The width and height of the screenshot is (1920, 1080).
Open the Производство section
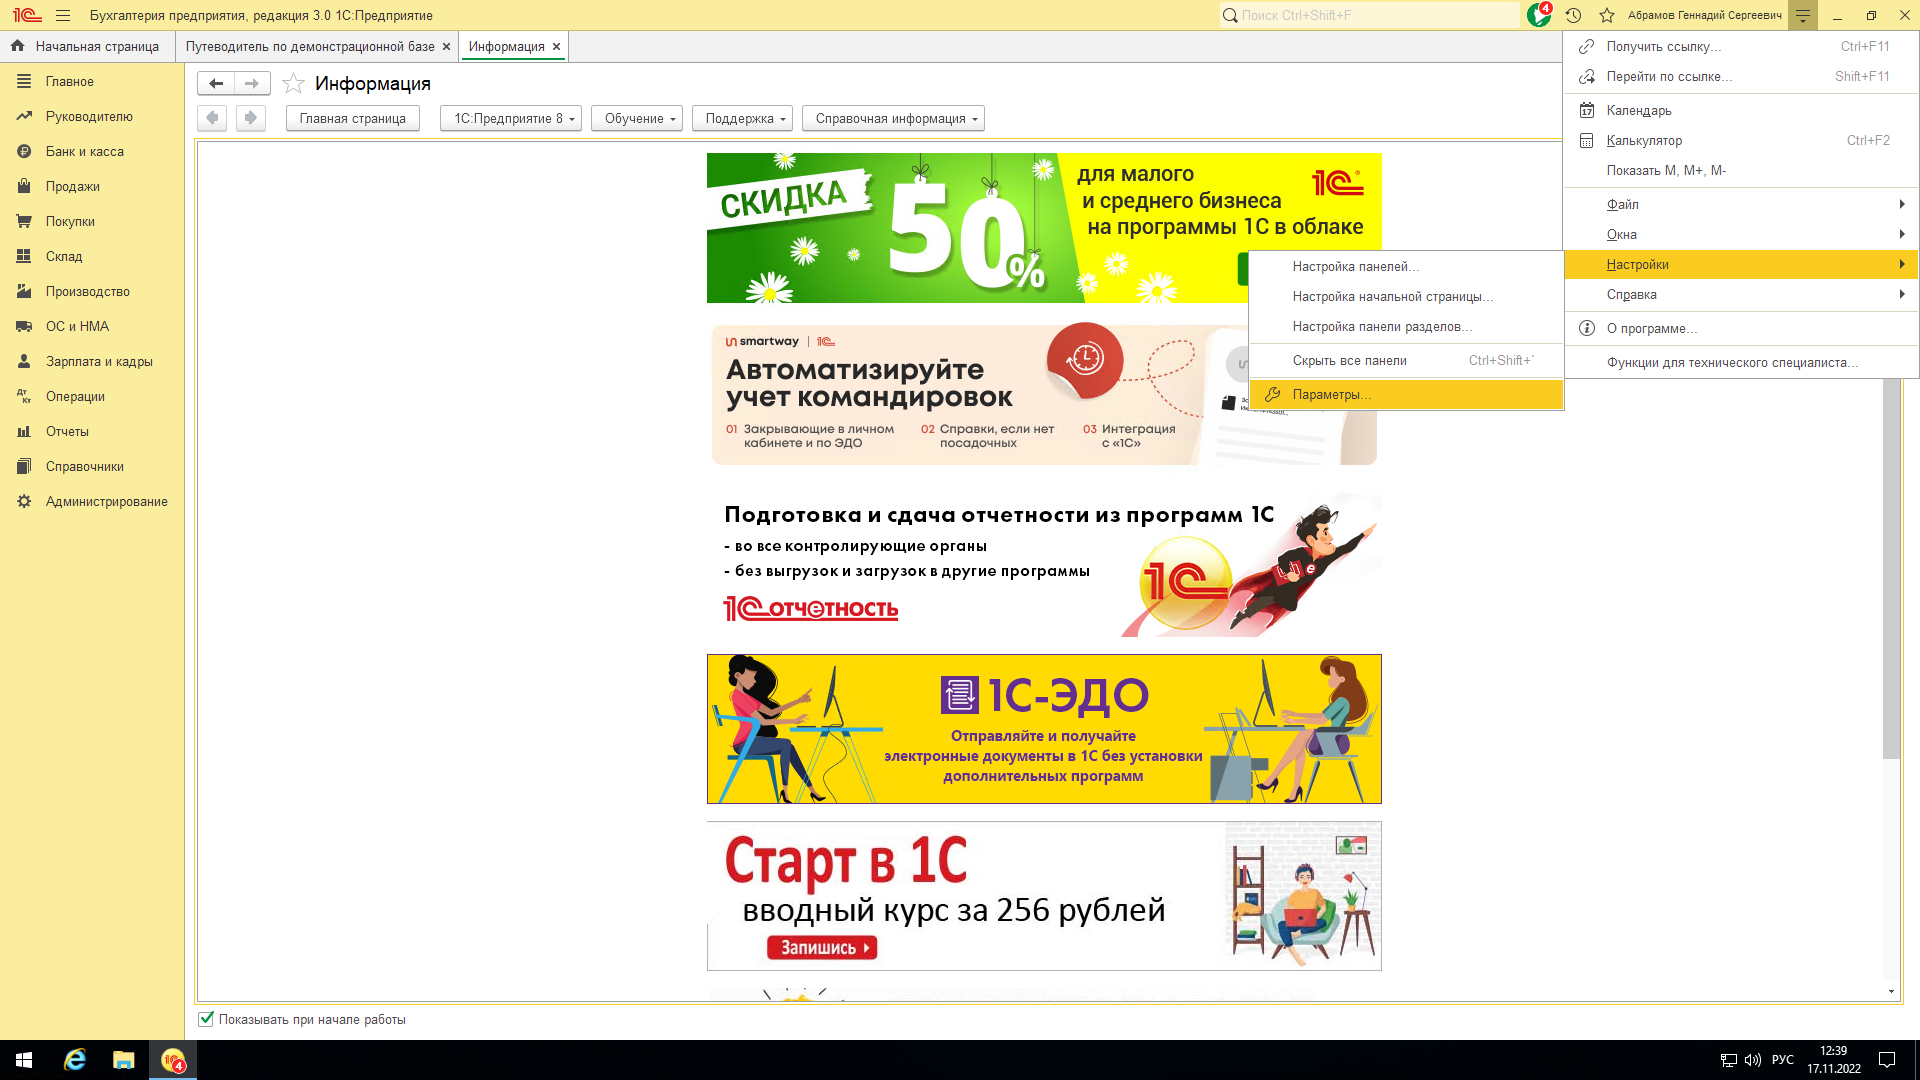(x=92, y=292)
